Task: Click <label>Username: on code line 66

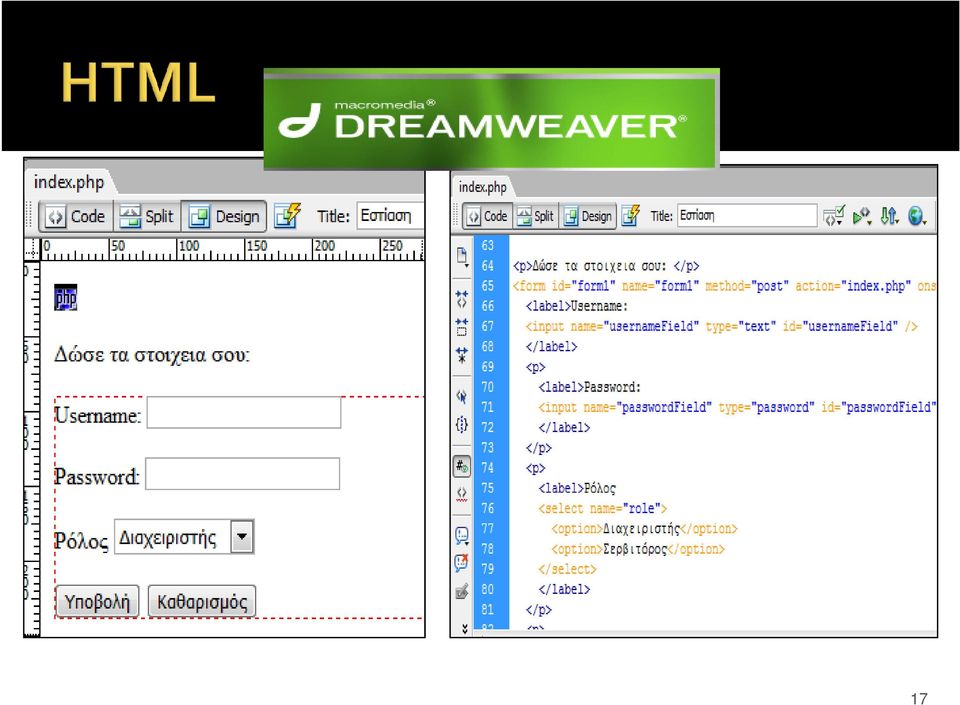Action: coord(577,306)
